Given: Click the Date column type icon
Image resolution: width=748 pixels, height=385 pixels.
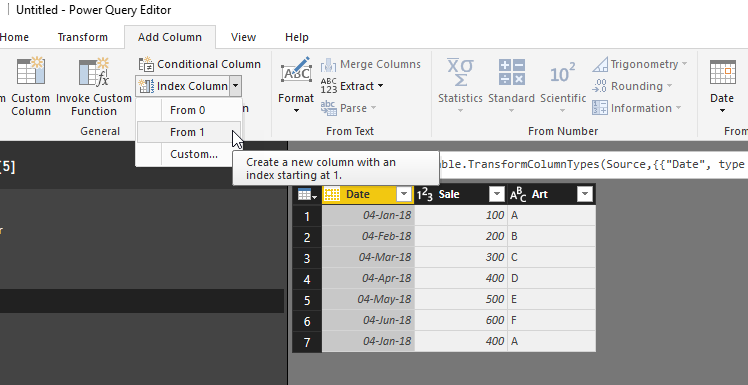Looking at the screenshot, I should click(x=332, y=194).
